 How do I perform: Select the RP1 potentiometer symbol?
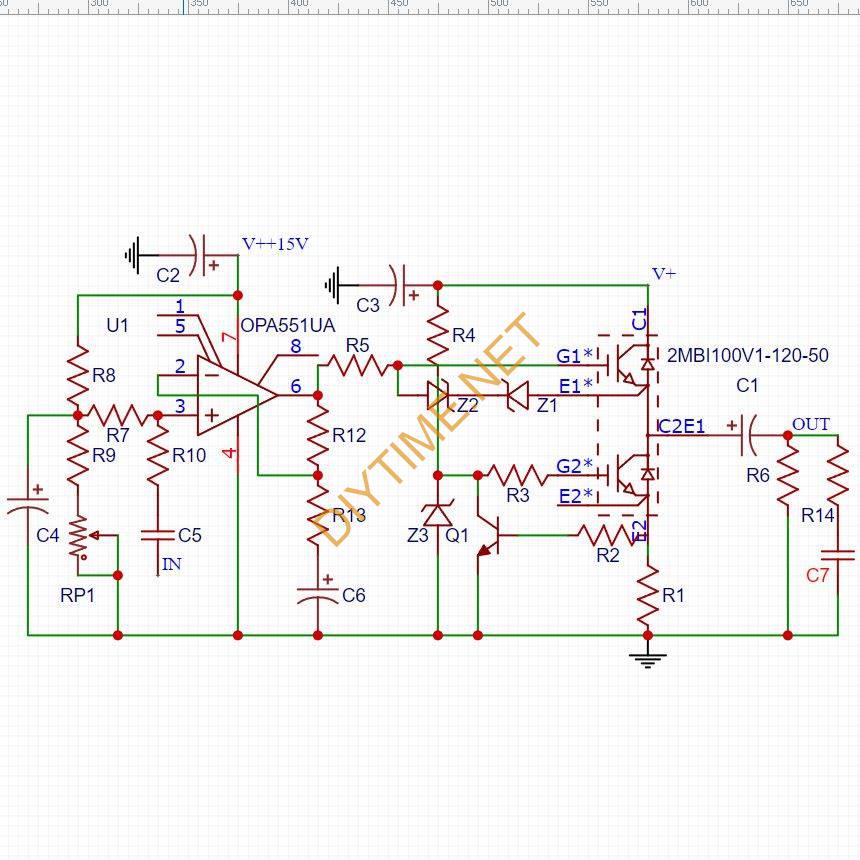(78, 537)
